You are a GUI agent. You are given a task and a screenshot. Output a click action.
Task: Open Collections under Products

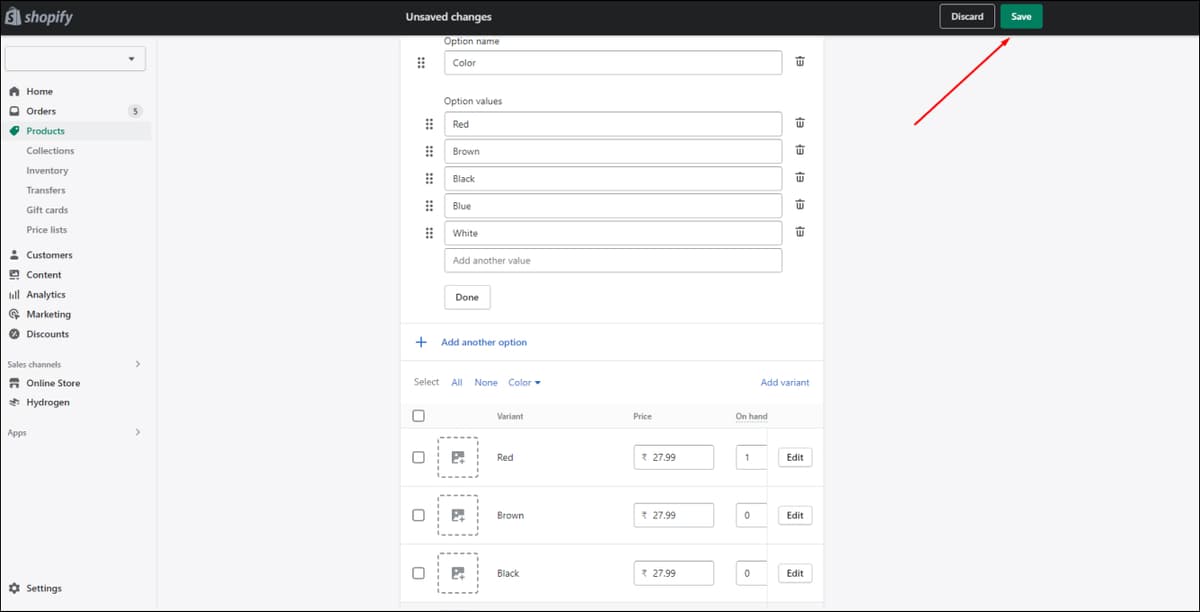pos(50,151)
